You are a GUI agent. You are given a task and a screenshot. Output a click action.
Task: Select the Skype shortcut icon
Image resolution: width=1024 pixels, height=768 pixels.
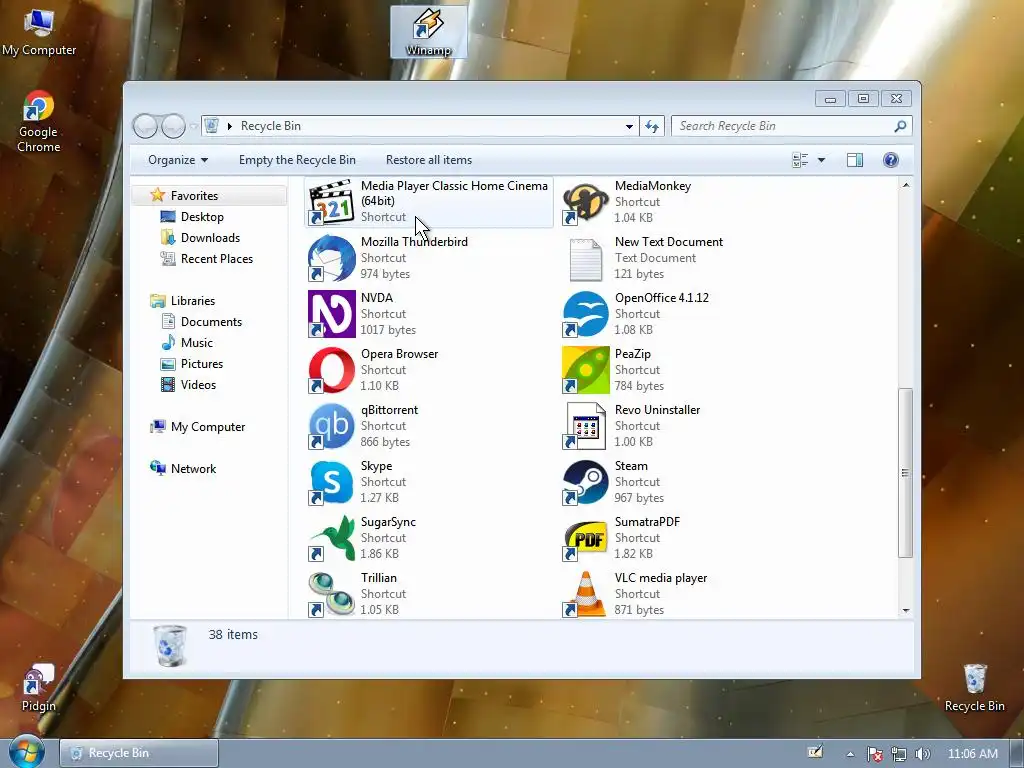pyautogui.click(x=331, y=483)
